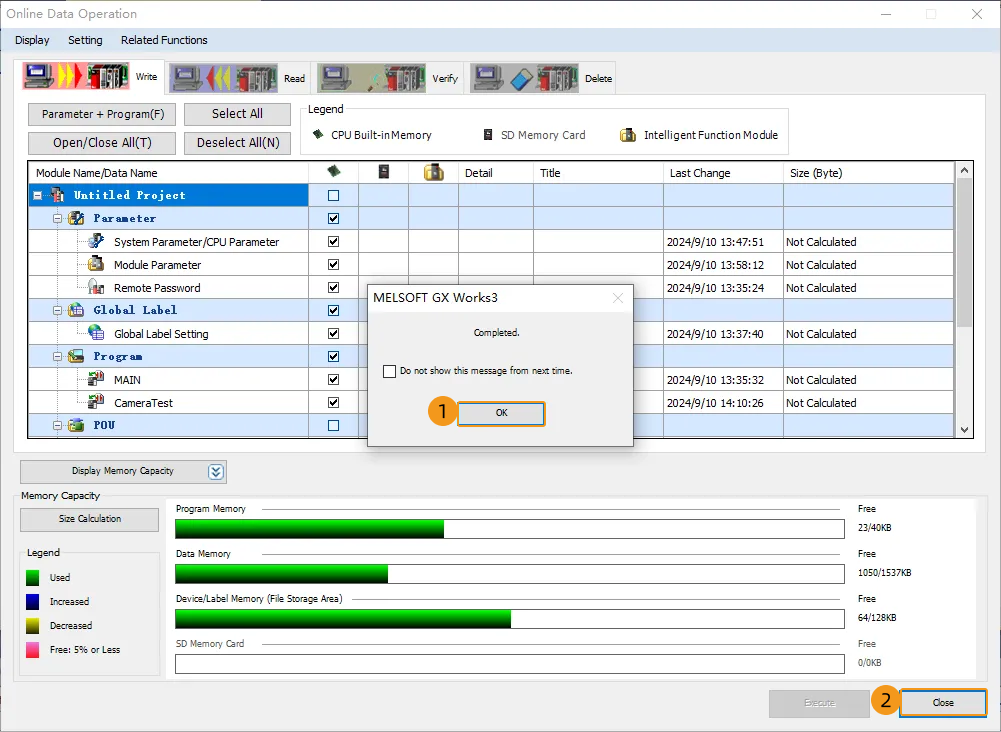Click the data list scrollbar down arrow
1001x732 pixels.
[964, 429]
